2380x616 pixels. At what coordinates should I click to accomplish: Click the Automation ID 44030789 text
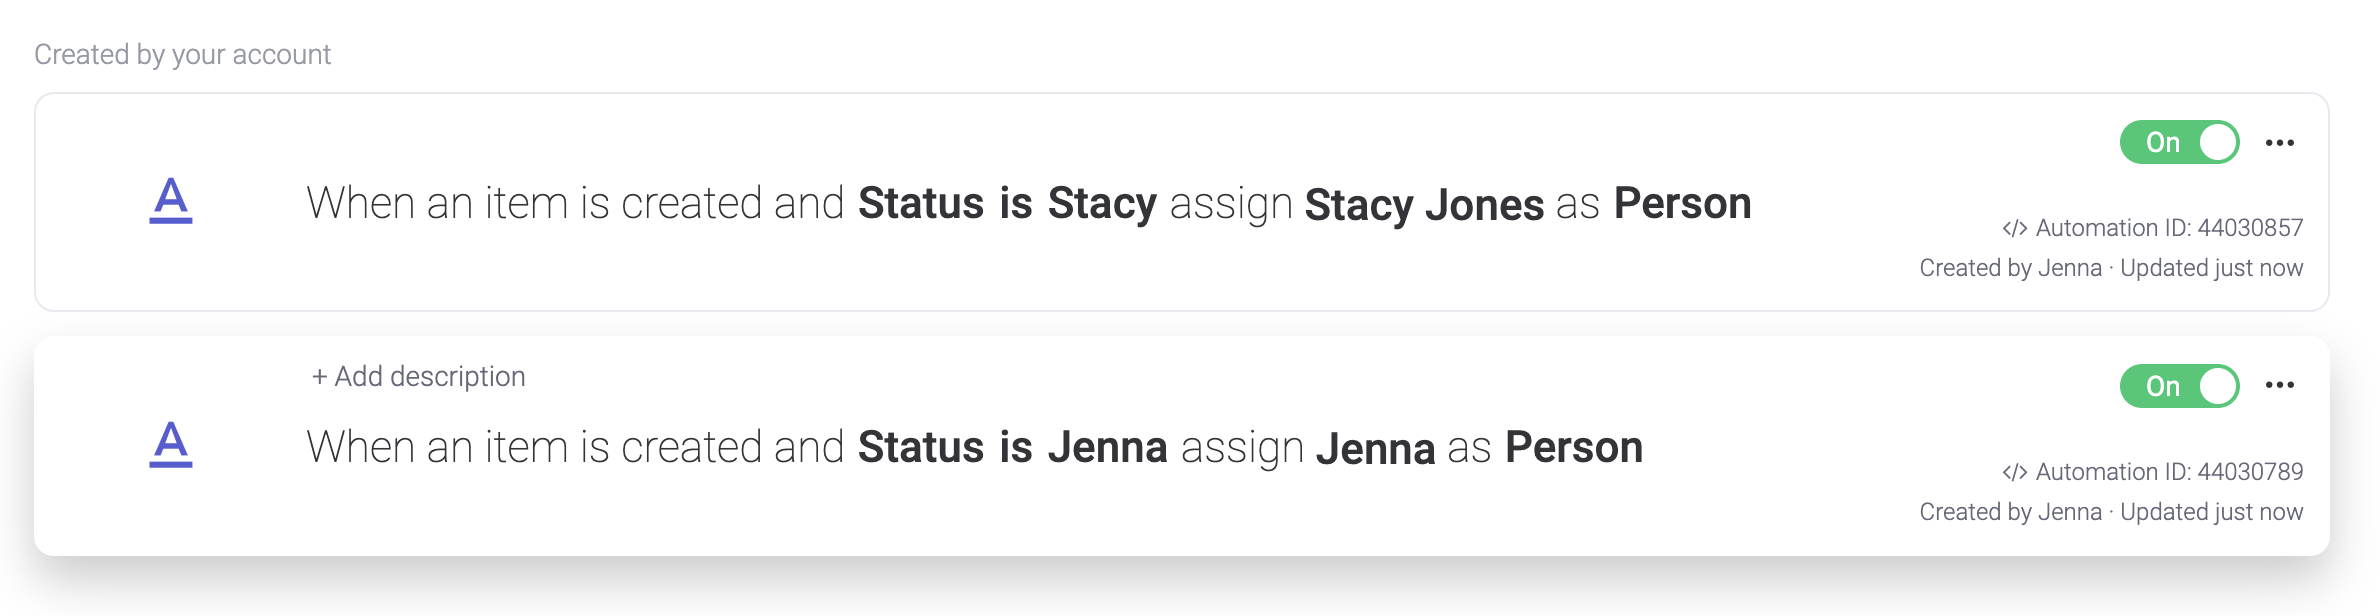tap(2169, 473)
